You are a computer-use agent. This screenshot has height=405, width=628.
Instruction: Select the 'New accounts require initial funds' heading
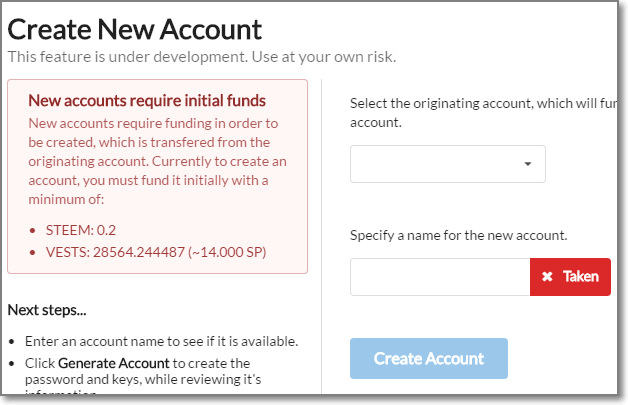click(x=147, y=100)
